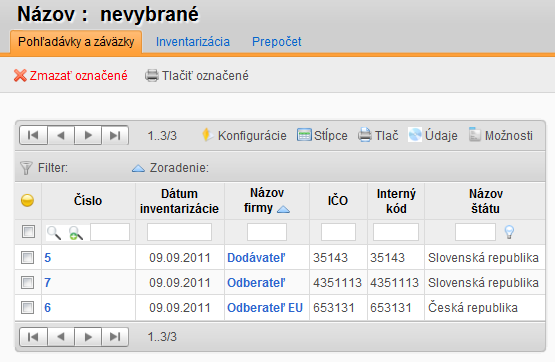
Task: Sort by Interný kód column header
Action: [396, 201]
